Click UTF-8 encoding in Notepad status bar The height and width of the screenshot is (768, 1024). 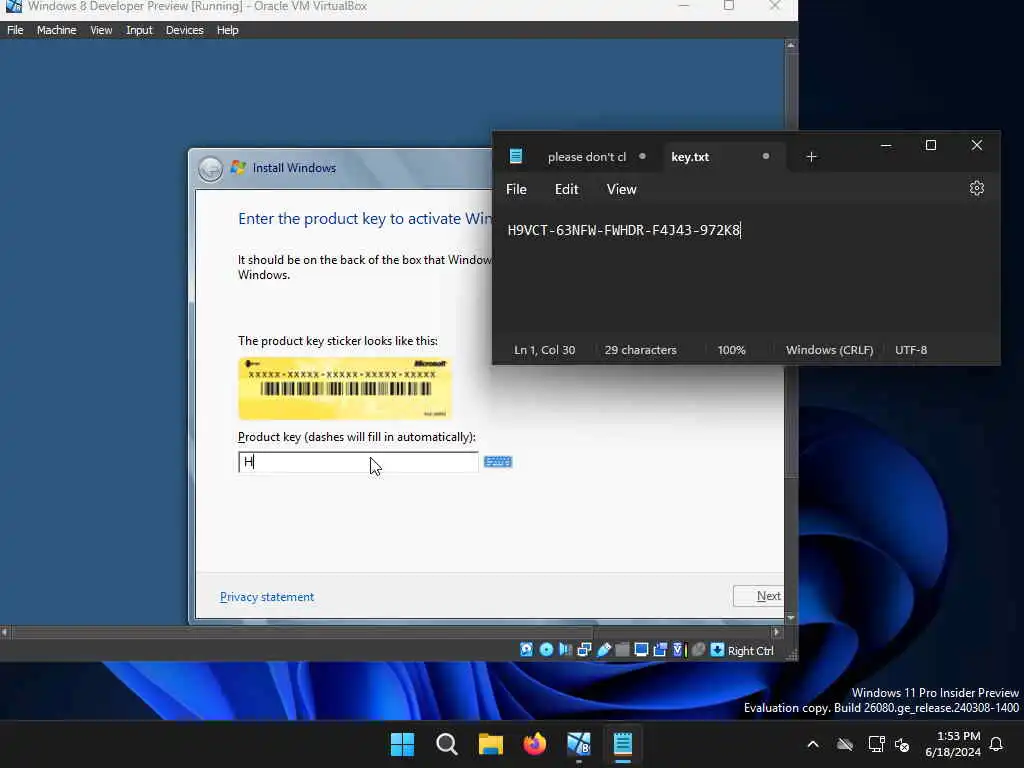[x=910, y=350]
